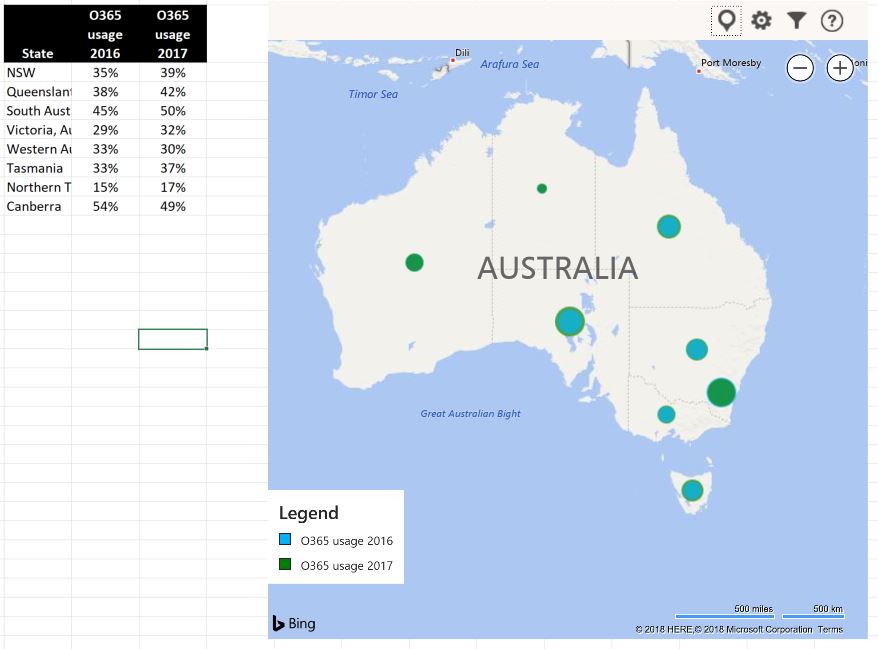Click the 500 km scale label

click(828, 609)
